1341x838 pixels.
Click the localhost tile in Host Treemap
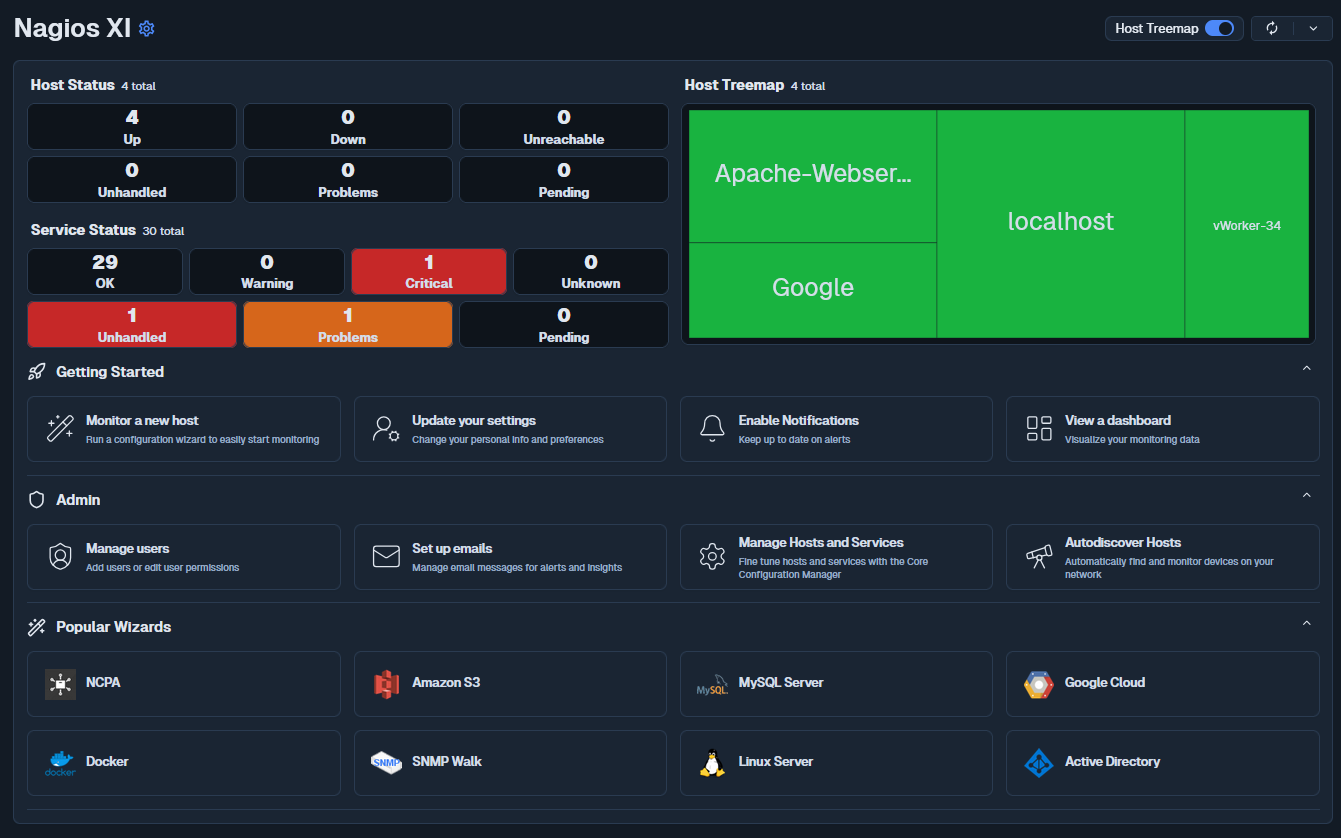point(1060,222)
